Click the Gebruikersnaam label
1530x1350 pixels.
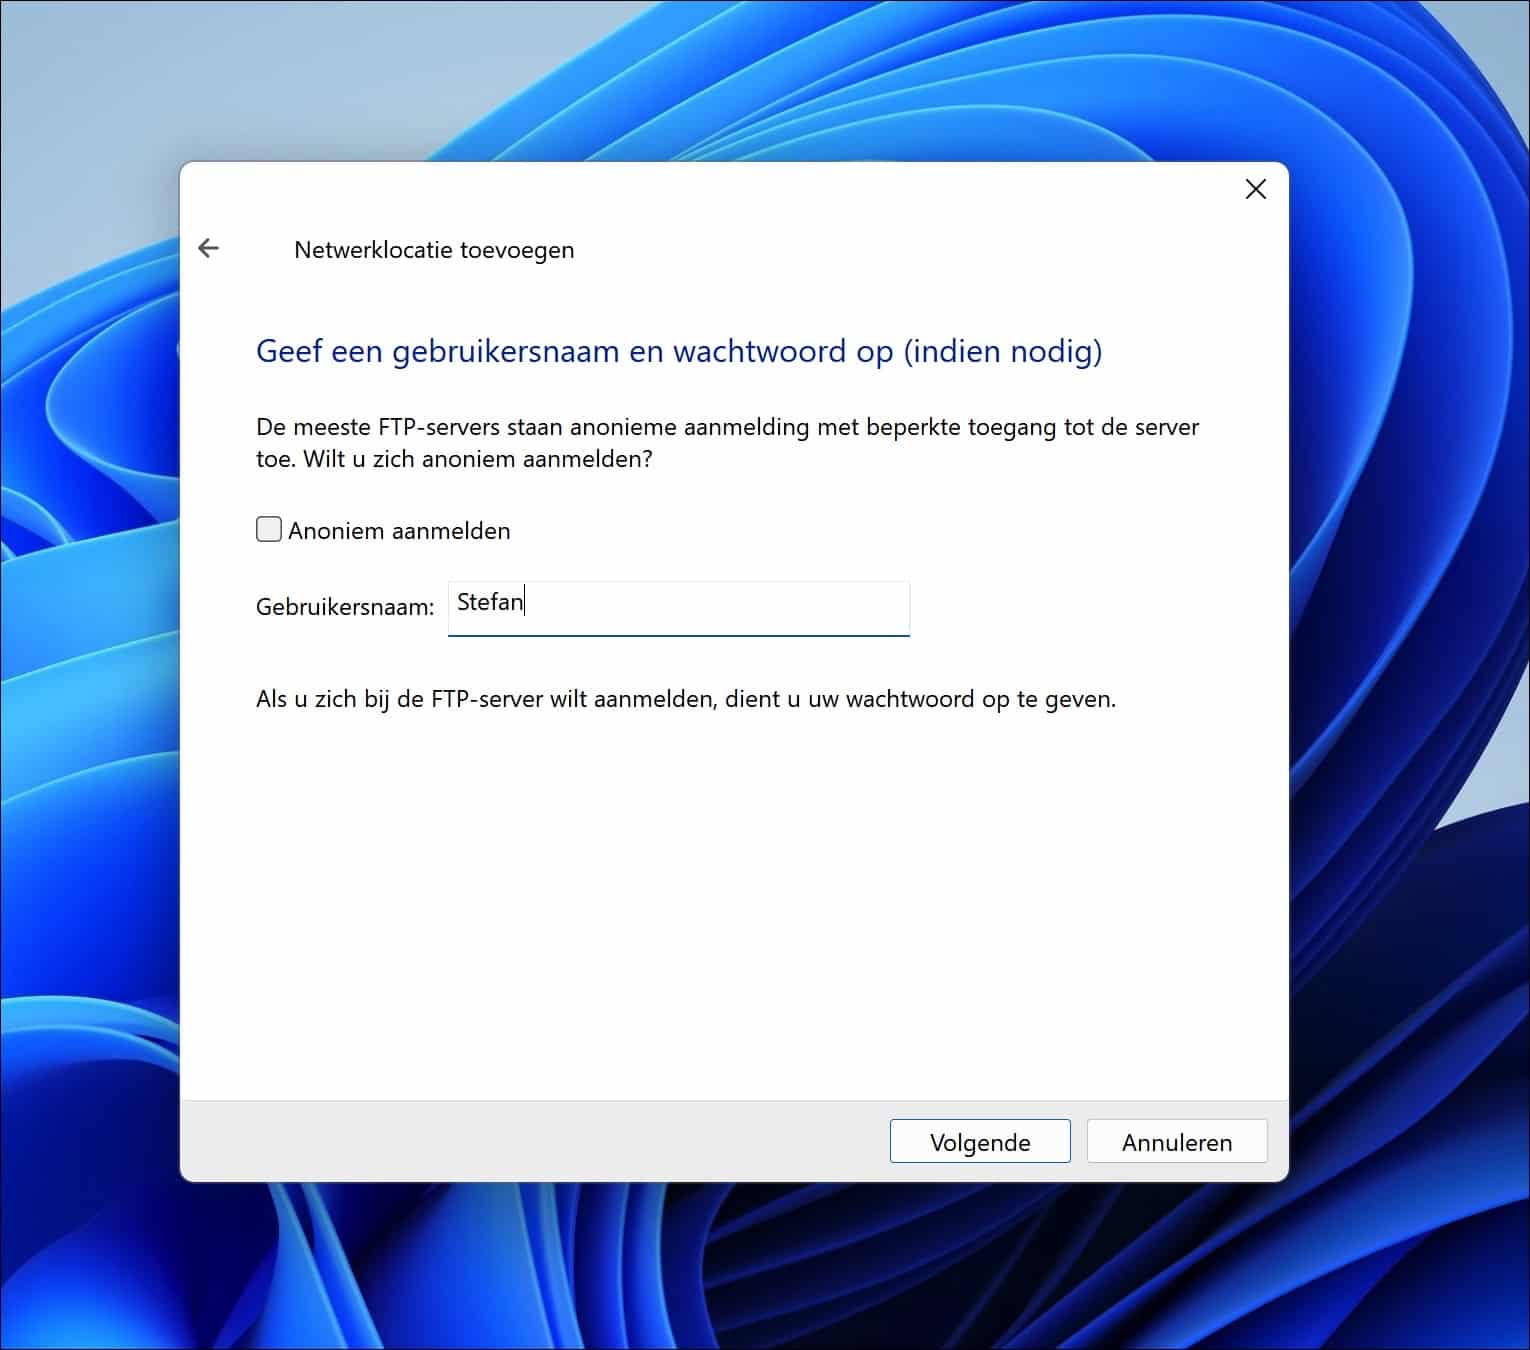click(x=343, y=605)
